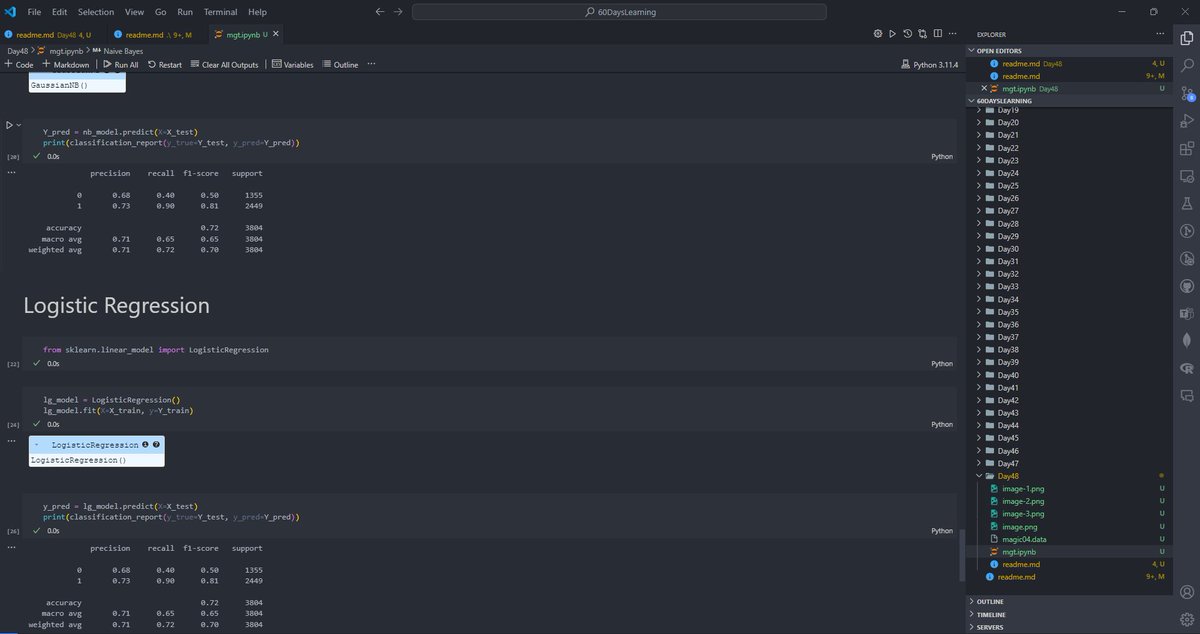The image size is (1200, 634).
Task: Open the File menu
Action: click(x=35, y=12)
